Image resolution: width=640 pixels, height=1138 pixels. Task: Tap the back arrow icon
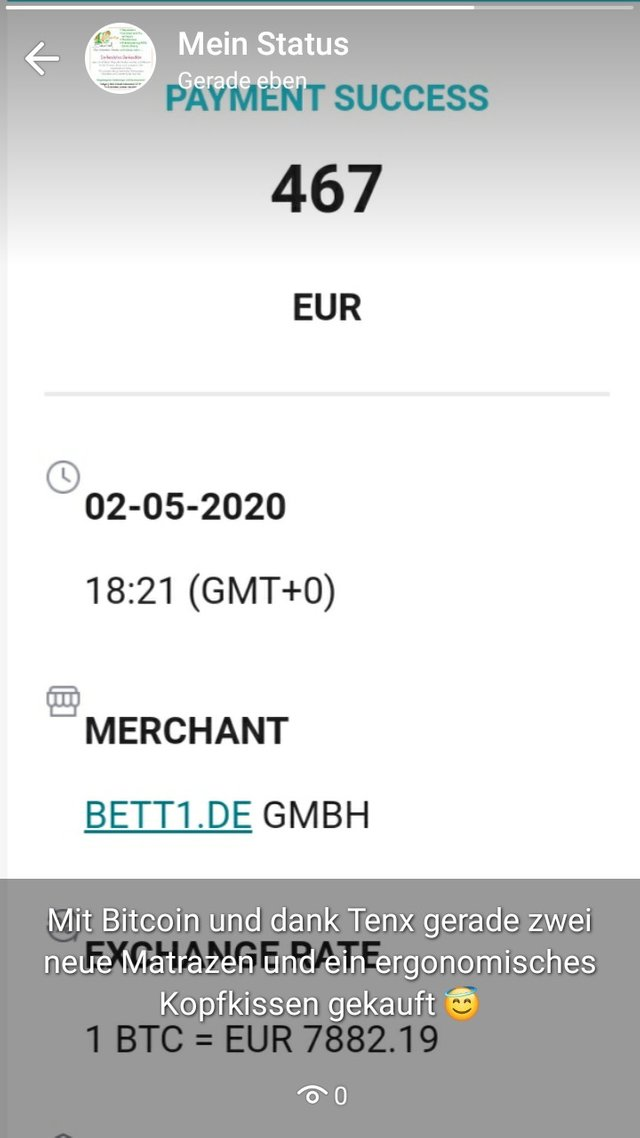[x=42, y=58]
